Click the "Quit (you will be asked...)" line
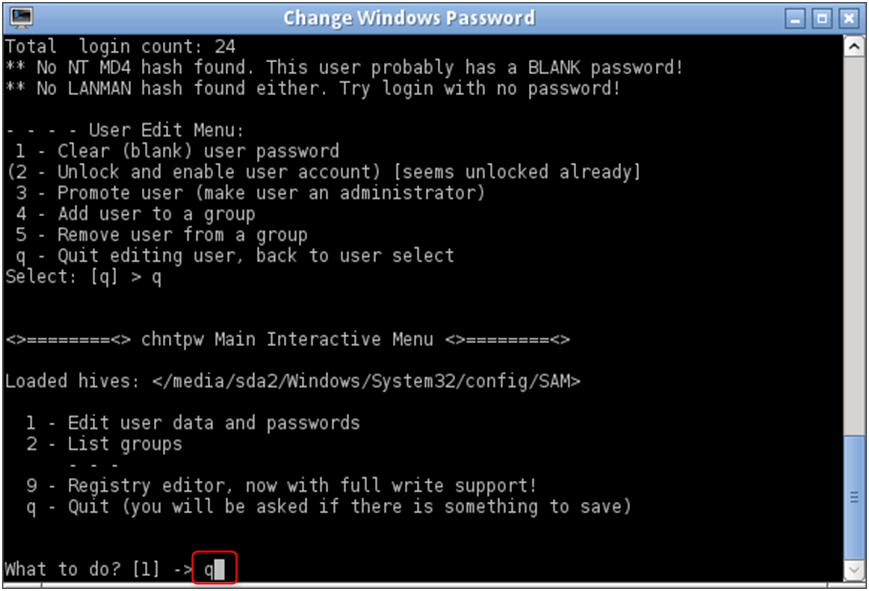 [x=349, y=507]
